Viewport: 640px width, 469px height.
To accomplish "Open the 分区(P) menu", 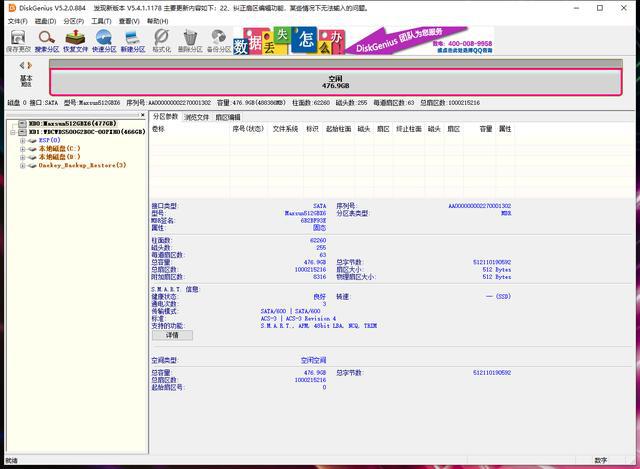I will point(73,21).
